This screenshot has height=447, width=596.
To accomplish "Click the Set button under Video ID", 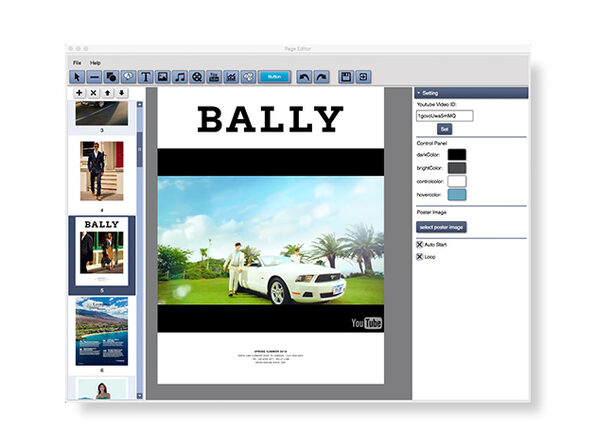I will tap(444, 129).
